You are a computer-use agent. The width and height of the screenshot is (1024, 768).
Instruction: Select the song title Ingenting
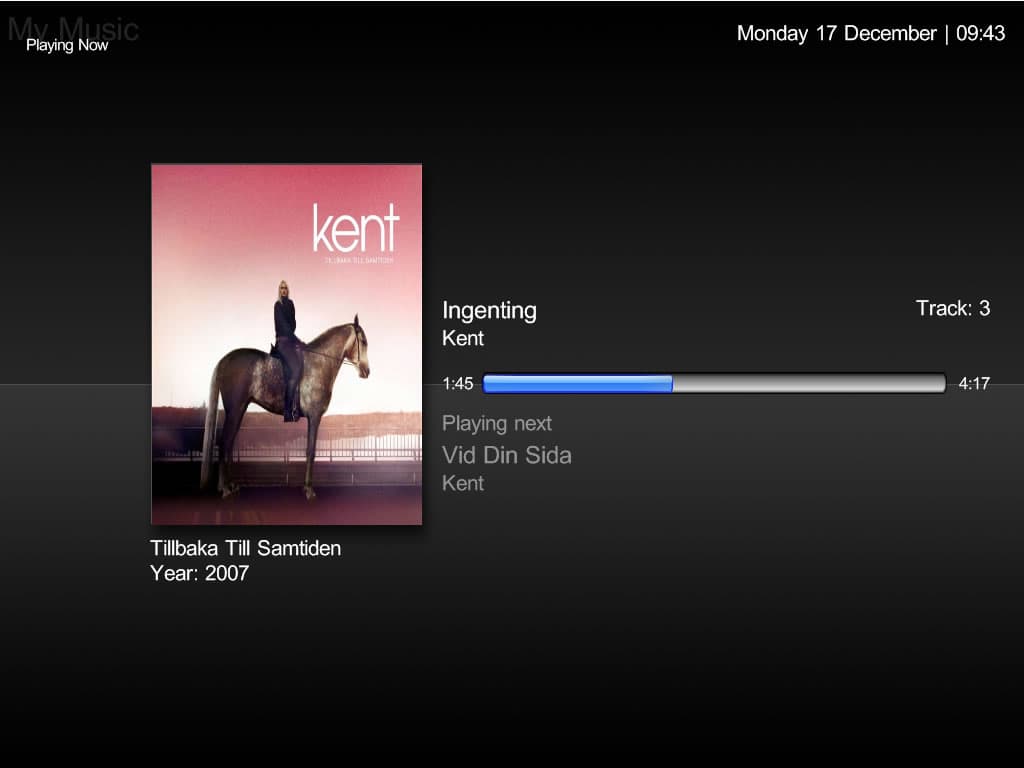[x=489, y=311]
